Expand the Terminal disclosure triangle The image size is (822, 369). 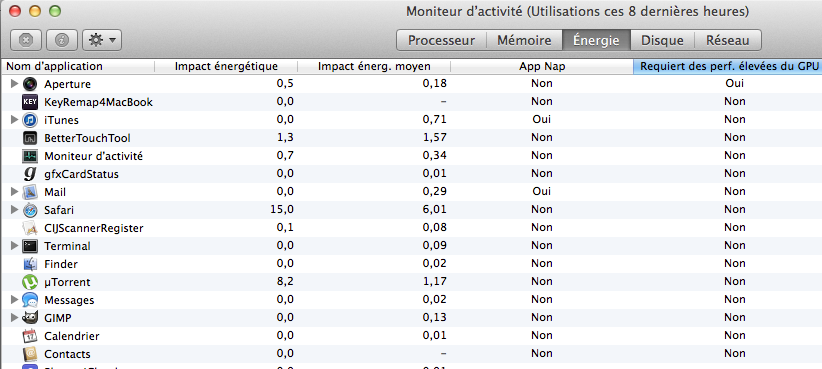point(15,246)
